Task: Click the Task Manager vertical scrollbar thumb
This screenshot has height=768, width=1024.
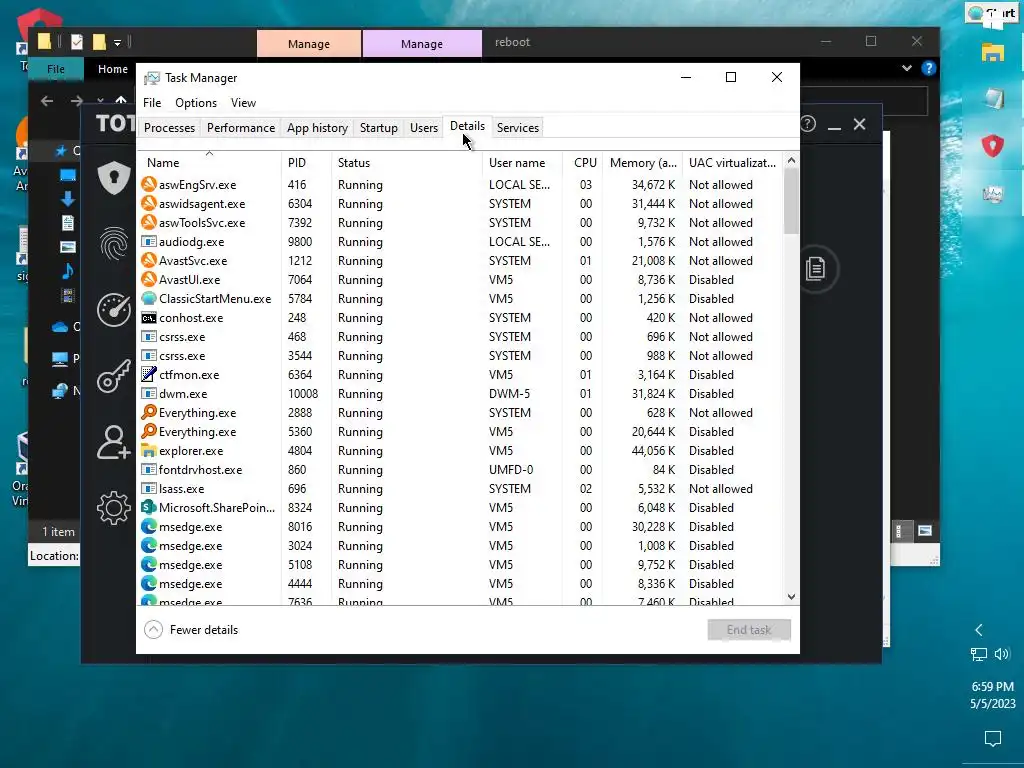Action: coord(792,201)
